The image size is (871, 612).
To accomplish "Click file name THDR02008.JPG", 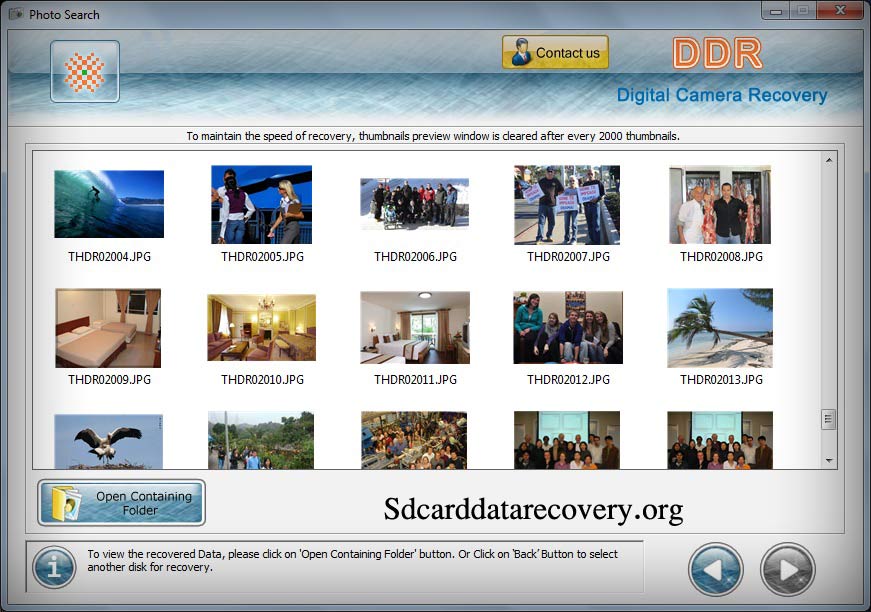I will (x=722, y=257).
